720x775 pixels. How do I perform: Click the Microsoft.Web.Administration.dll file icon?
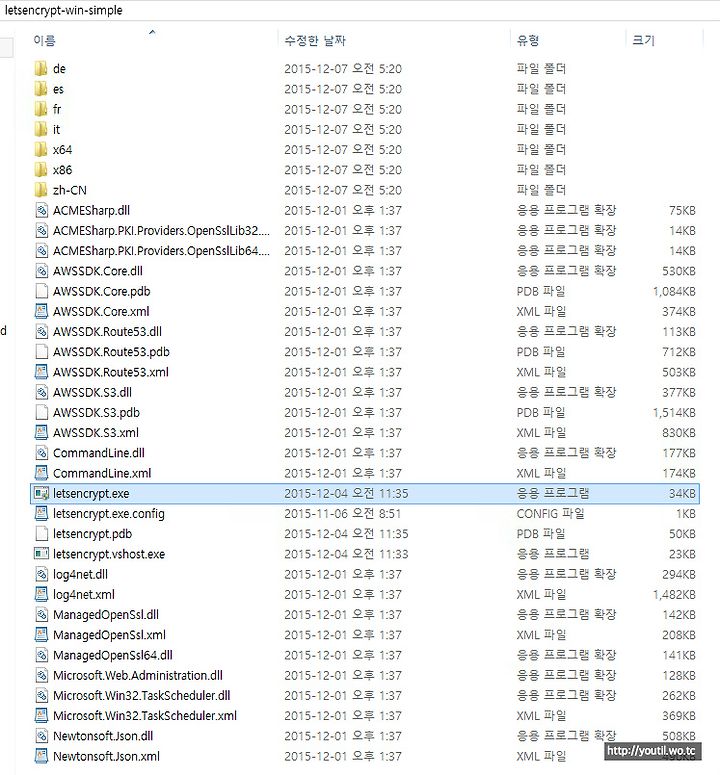coord(42,675)
